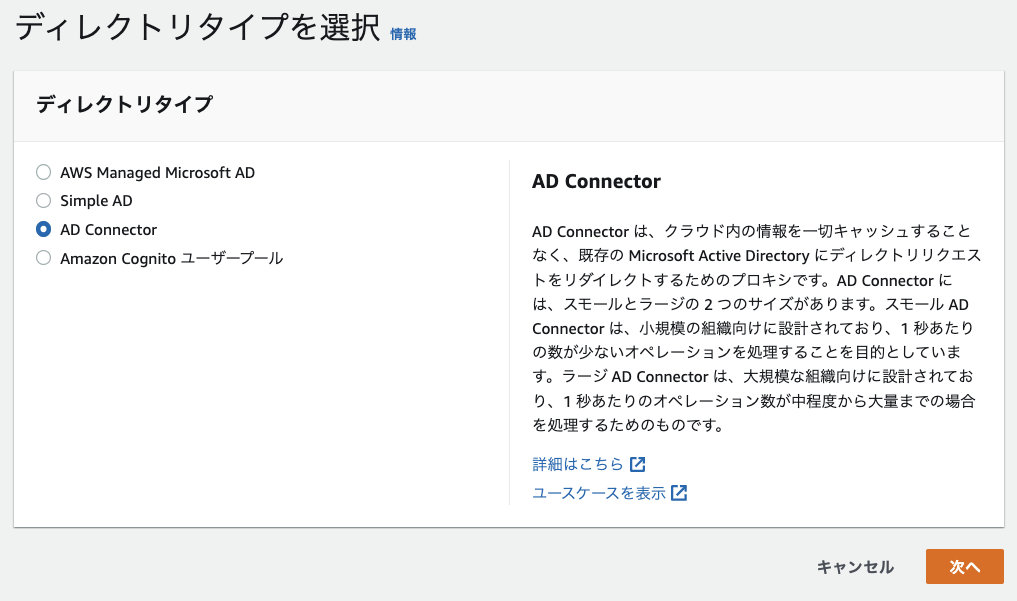Select AWS Managed Microsoft AD radio button
The image size is (1017, 601).
coord(43,172)
